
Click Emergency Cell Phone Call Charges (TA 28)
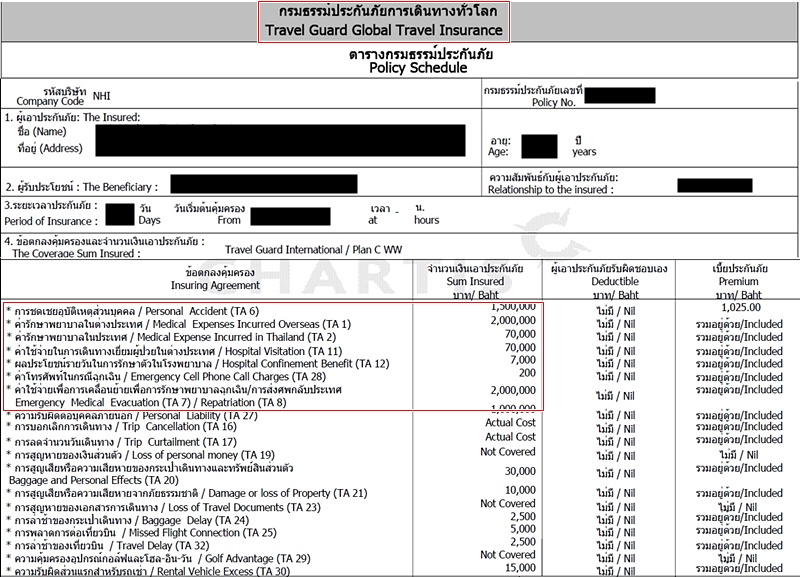[x=166, y=377]
